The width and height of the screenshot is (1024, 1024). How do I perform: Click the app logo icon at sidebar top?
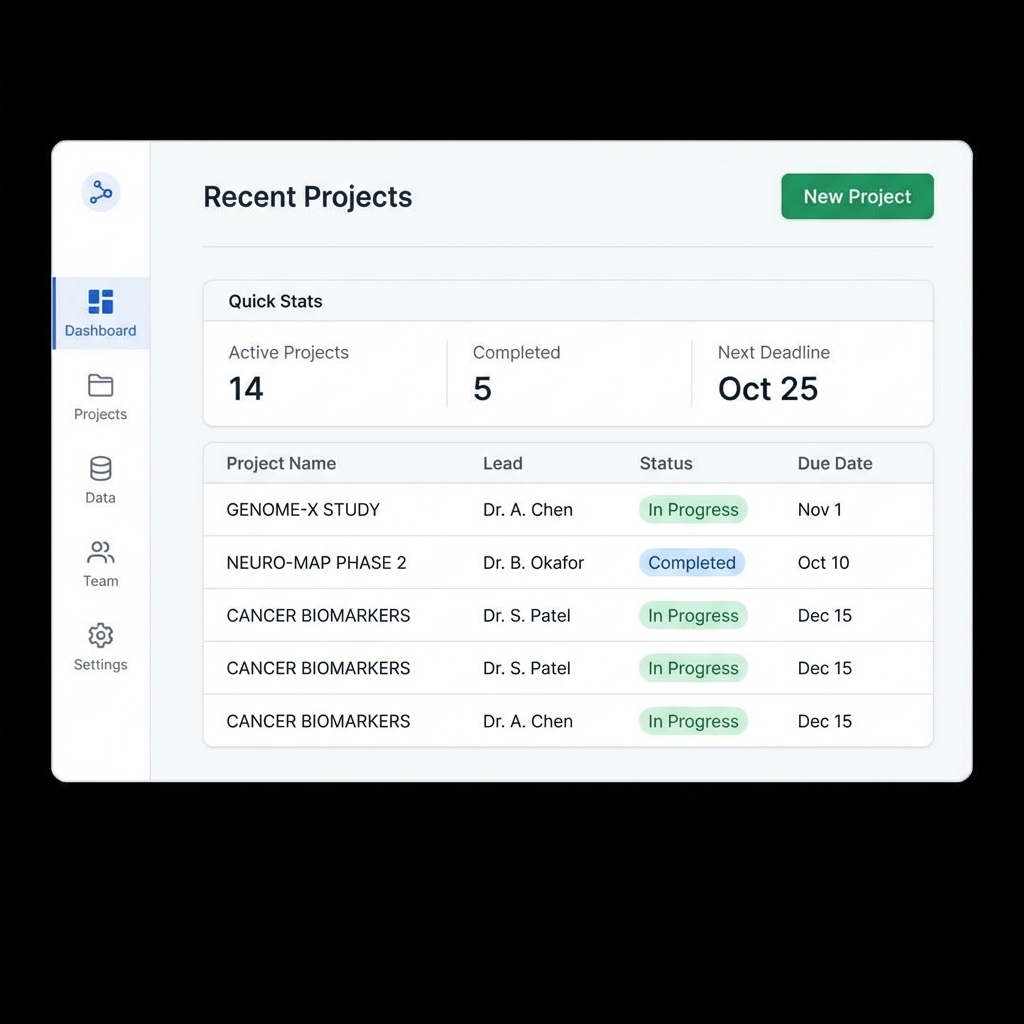(x=100, y=192)
